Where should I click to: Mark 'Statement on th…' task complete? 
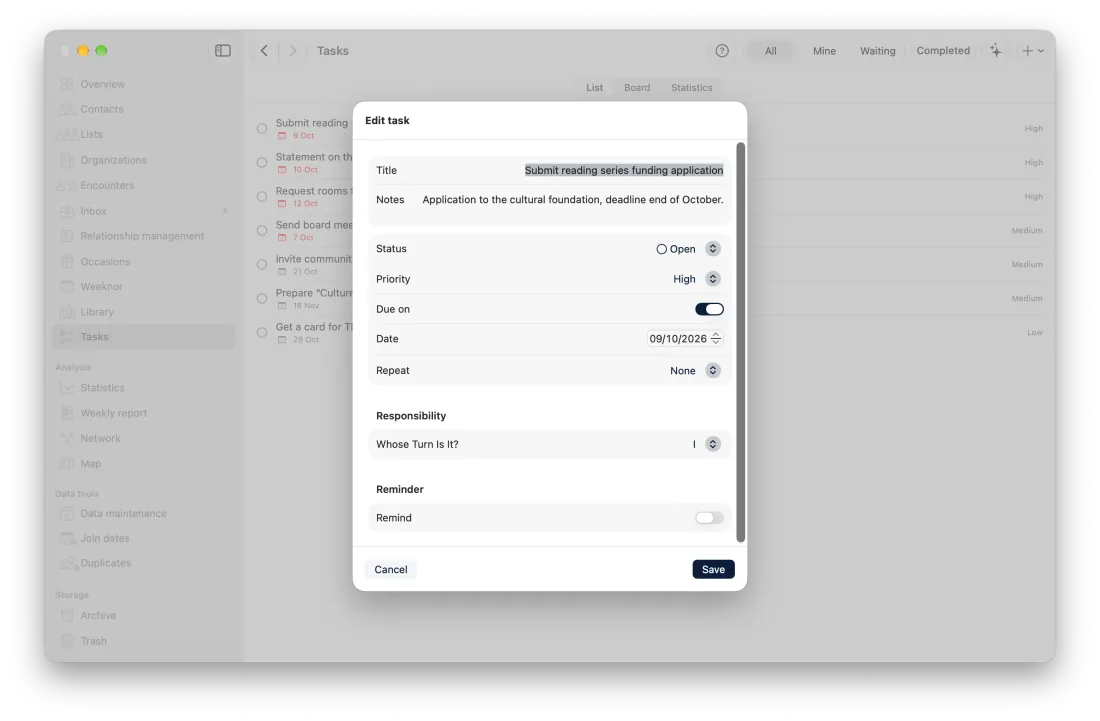(x=262, y=163)
